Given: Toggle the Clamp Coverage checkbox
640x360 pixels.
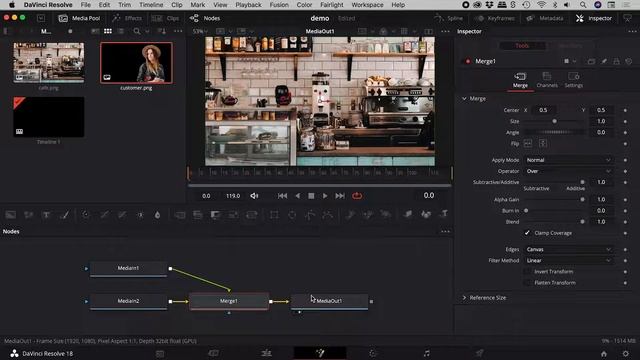Looking at the screenshot, I should click(527, 233).
